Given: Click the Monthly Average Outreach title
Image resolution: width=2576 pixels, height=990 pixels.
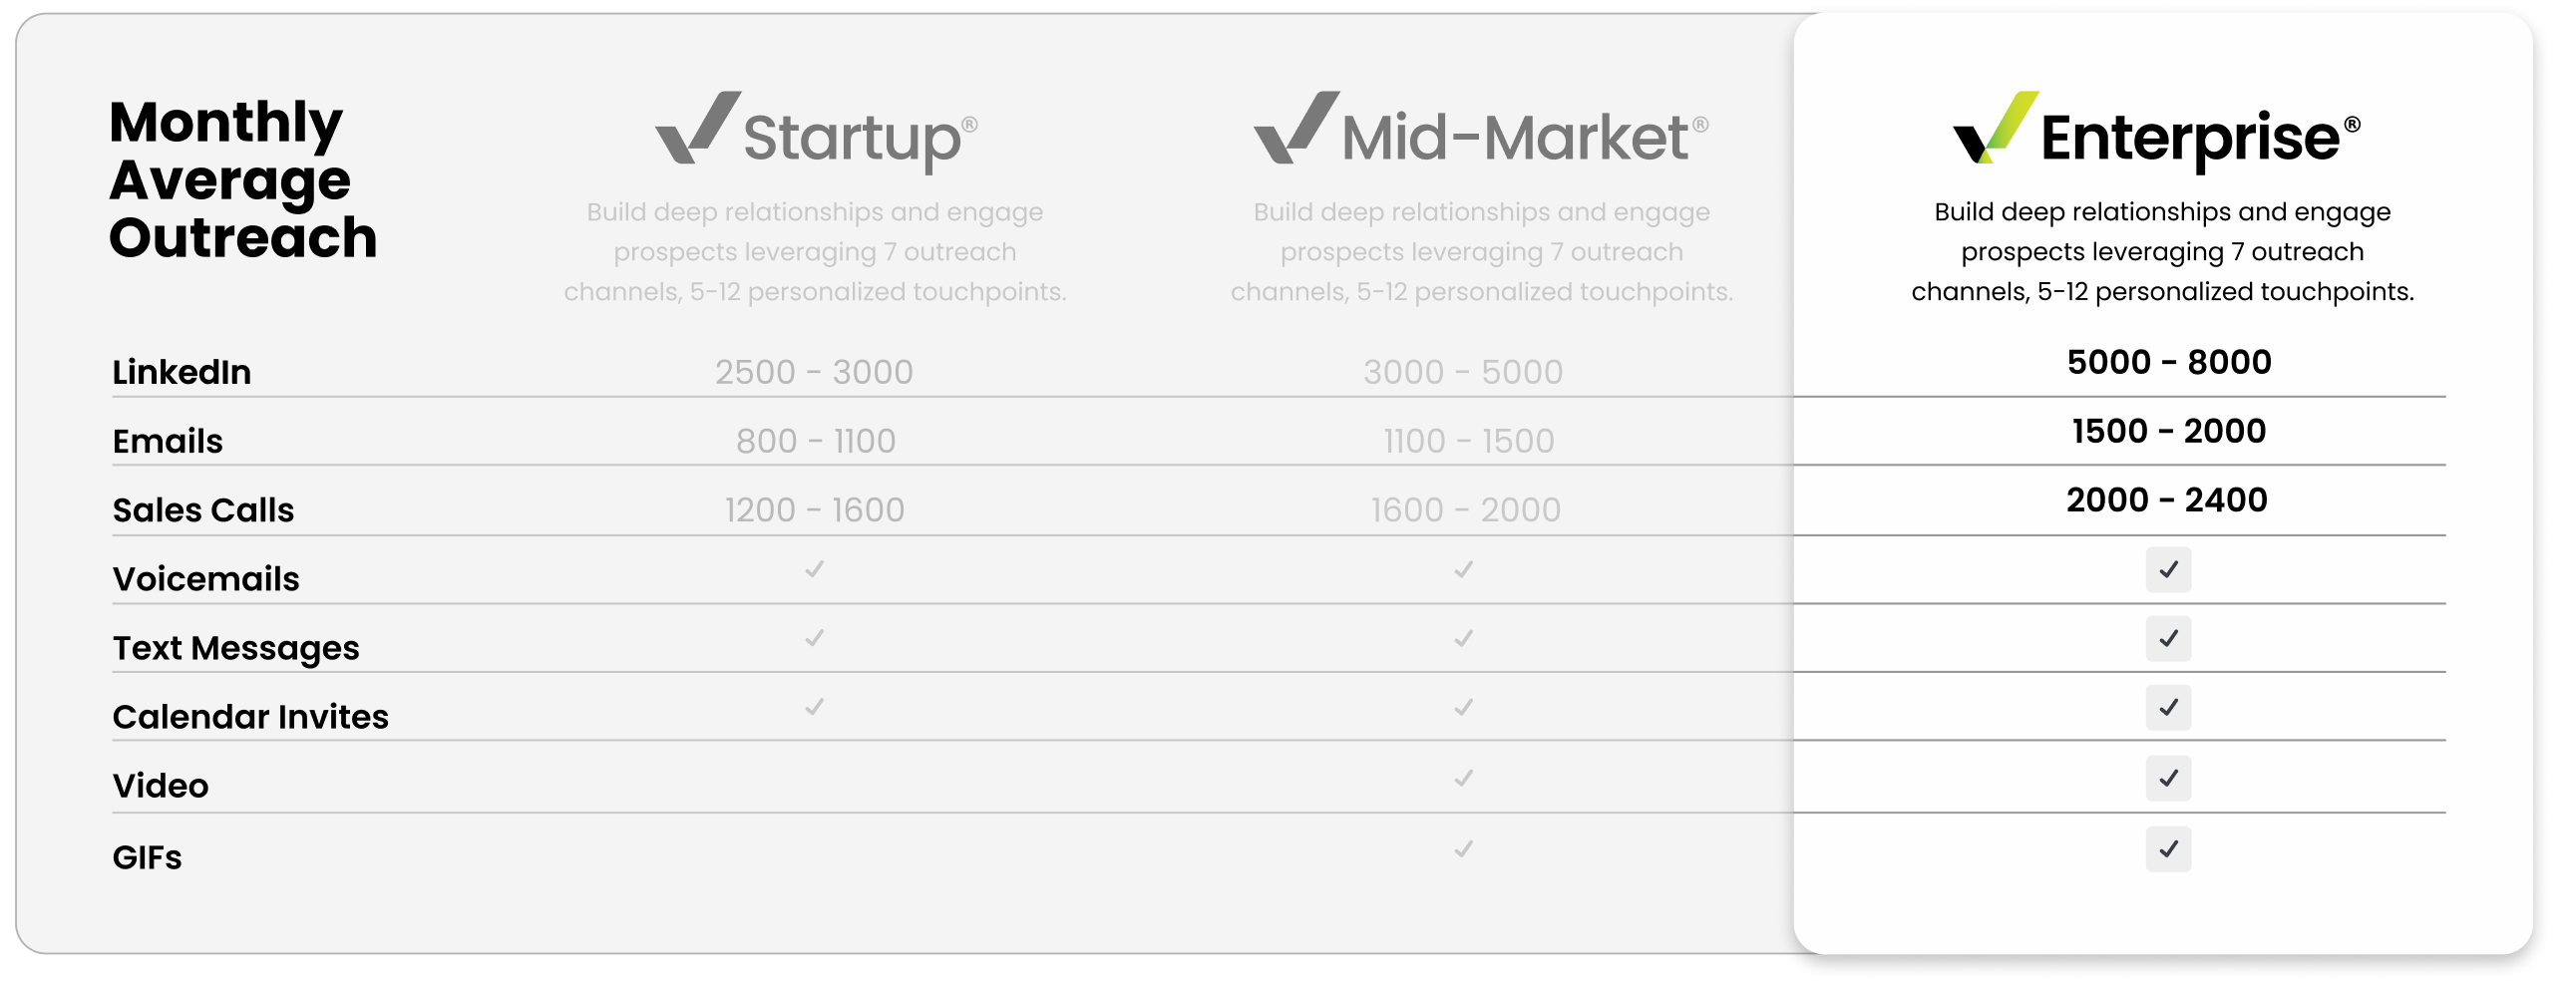Looking at the screenshot, I should click(243, 180).
